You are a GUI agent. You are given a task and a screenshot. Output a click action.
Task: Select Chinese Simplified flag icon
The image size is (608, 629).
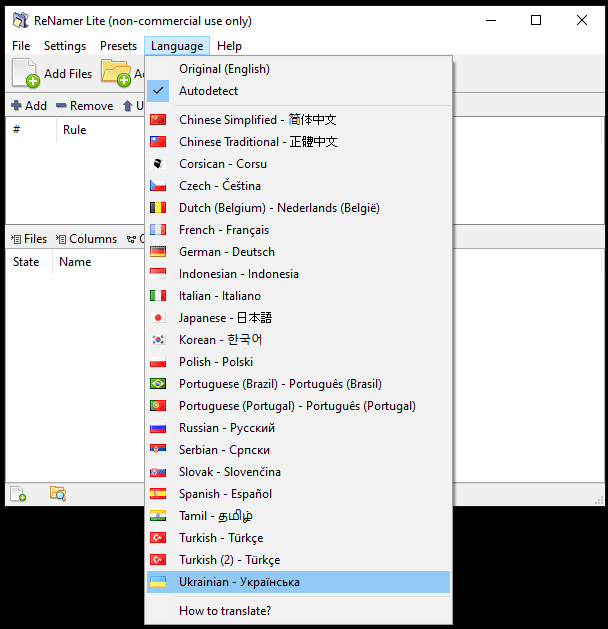coord(158,120)
